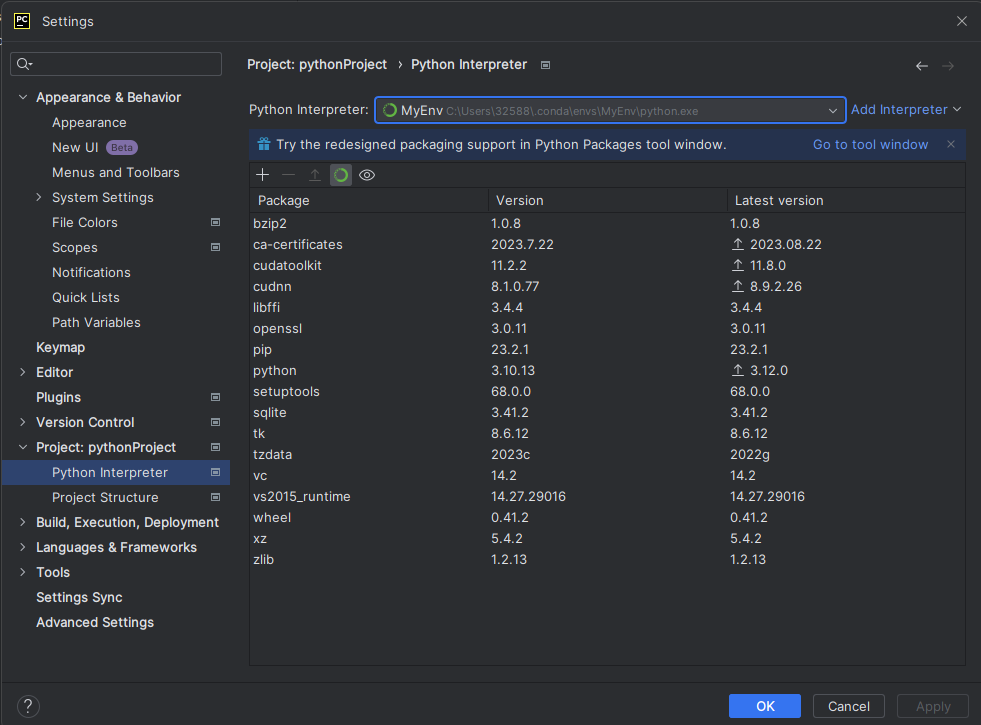Open Advanced Settings page
The height and width of the screenshot is (725, 981).
95,622
